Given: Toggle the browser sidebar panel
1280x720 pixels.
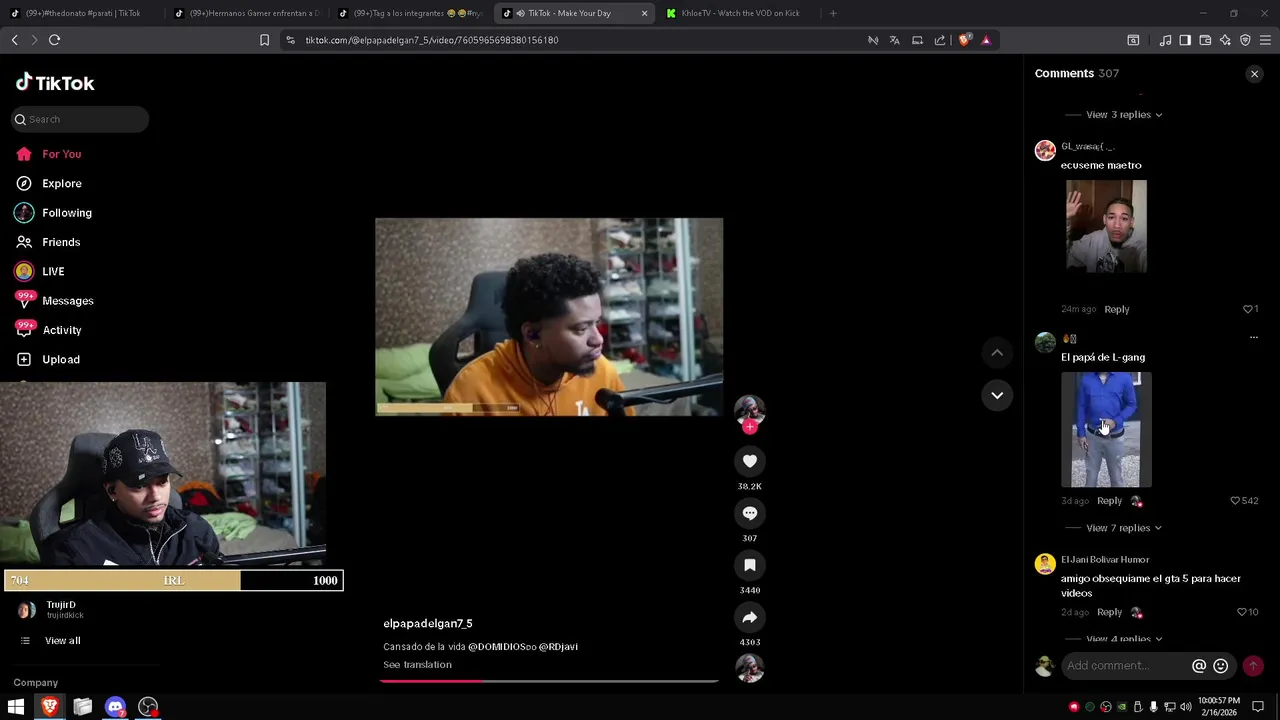Looking at the screenshot, I should [1185, 40].
